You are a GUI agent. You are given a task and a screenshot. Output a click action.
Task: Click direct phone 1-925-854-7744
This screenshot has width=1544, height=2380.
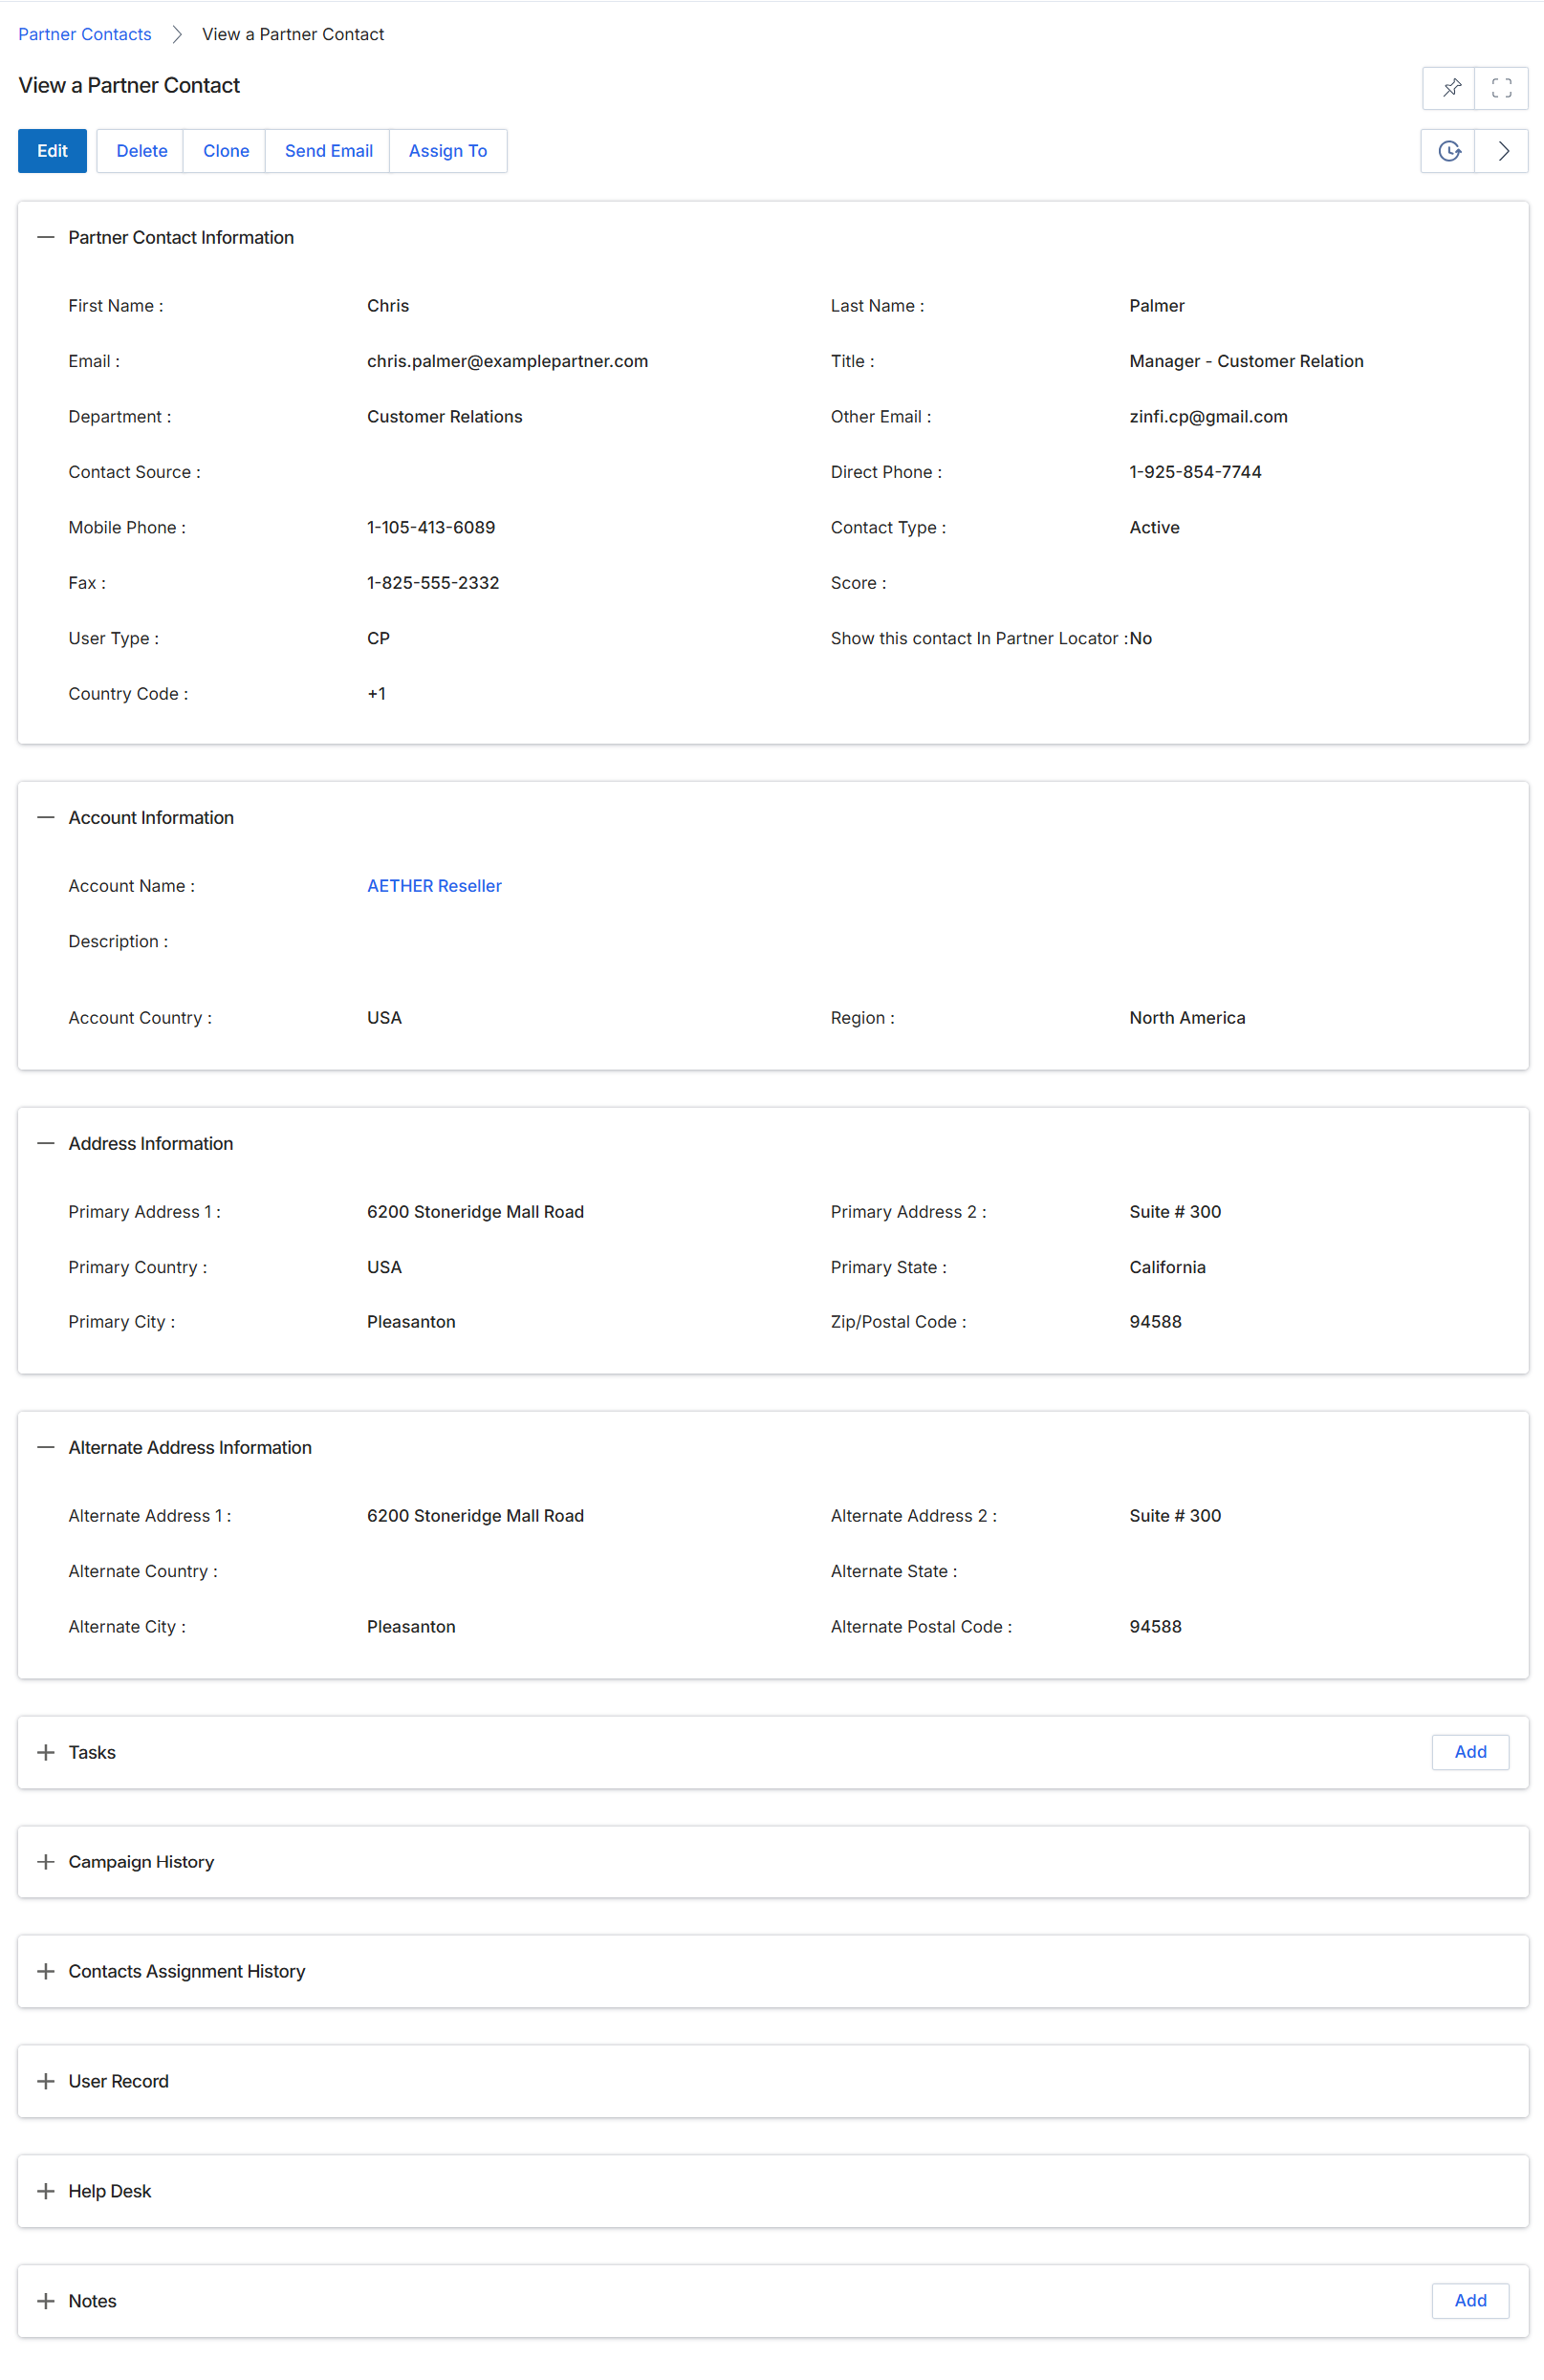tap(1195, 472)
